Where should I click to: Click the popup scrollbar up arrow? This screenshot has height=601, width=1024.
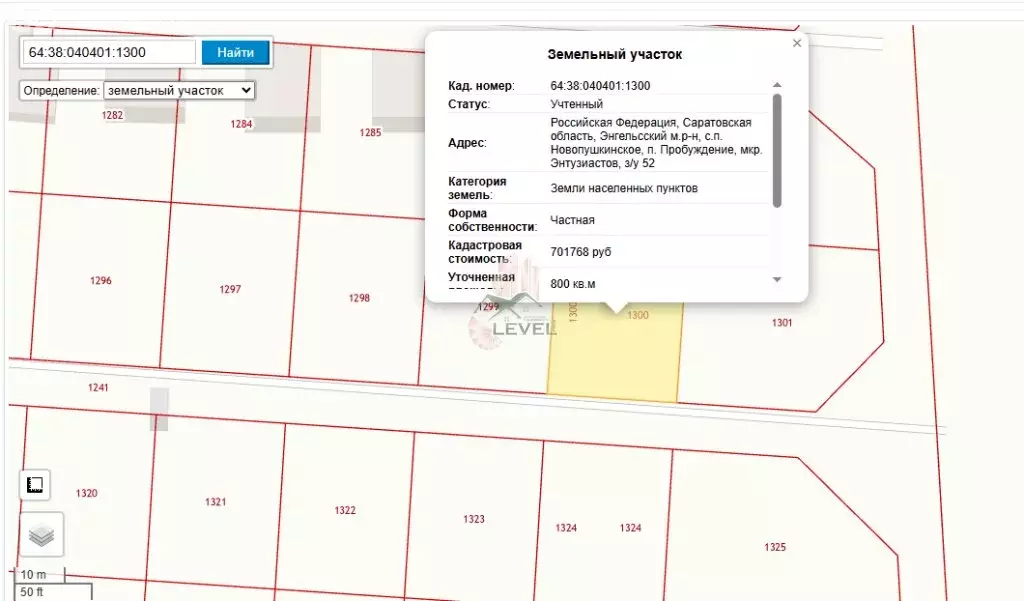(x=777, y=86)
